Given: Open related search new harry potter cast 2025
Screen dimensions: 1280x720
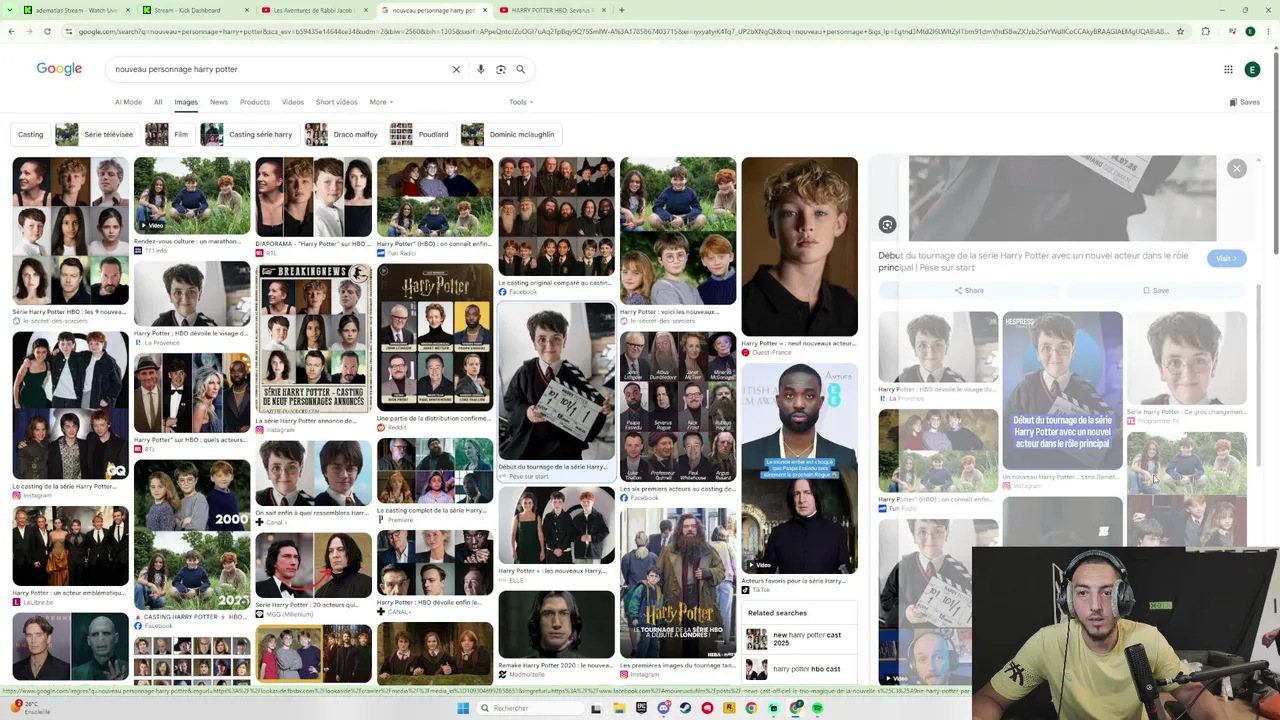Looking at the screenshot, I should [800, 639].
